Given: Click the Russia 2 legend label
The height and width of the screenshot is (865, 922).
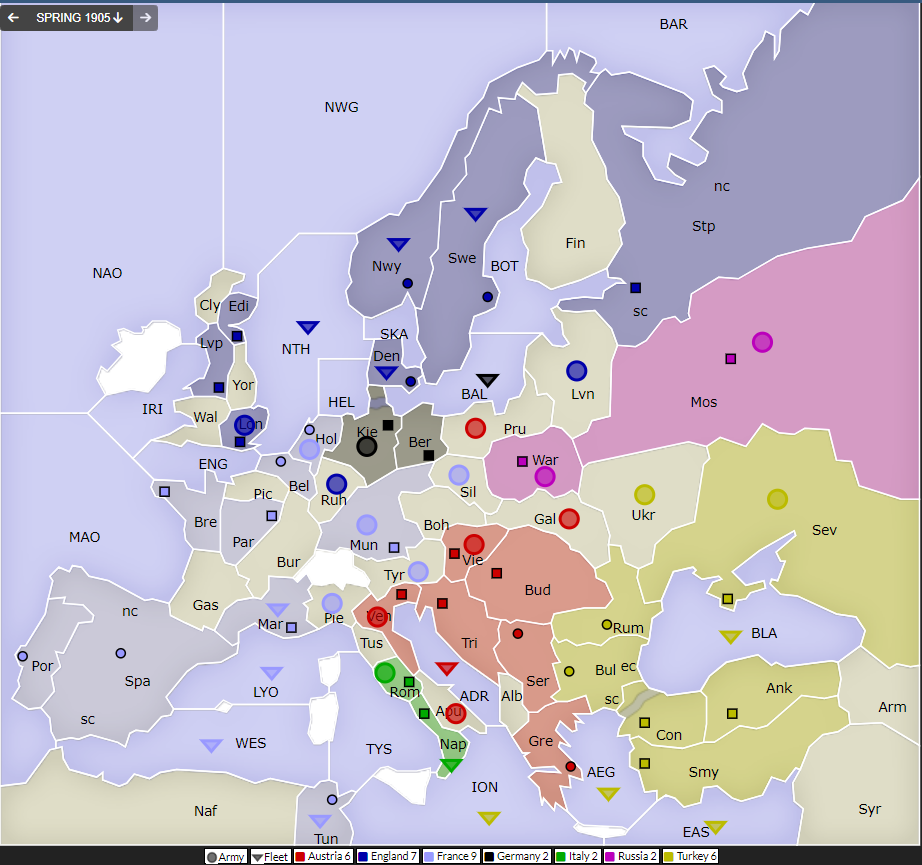Looking at the screenshot, I should [636, 857].
